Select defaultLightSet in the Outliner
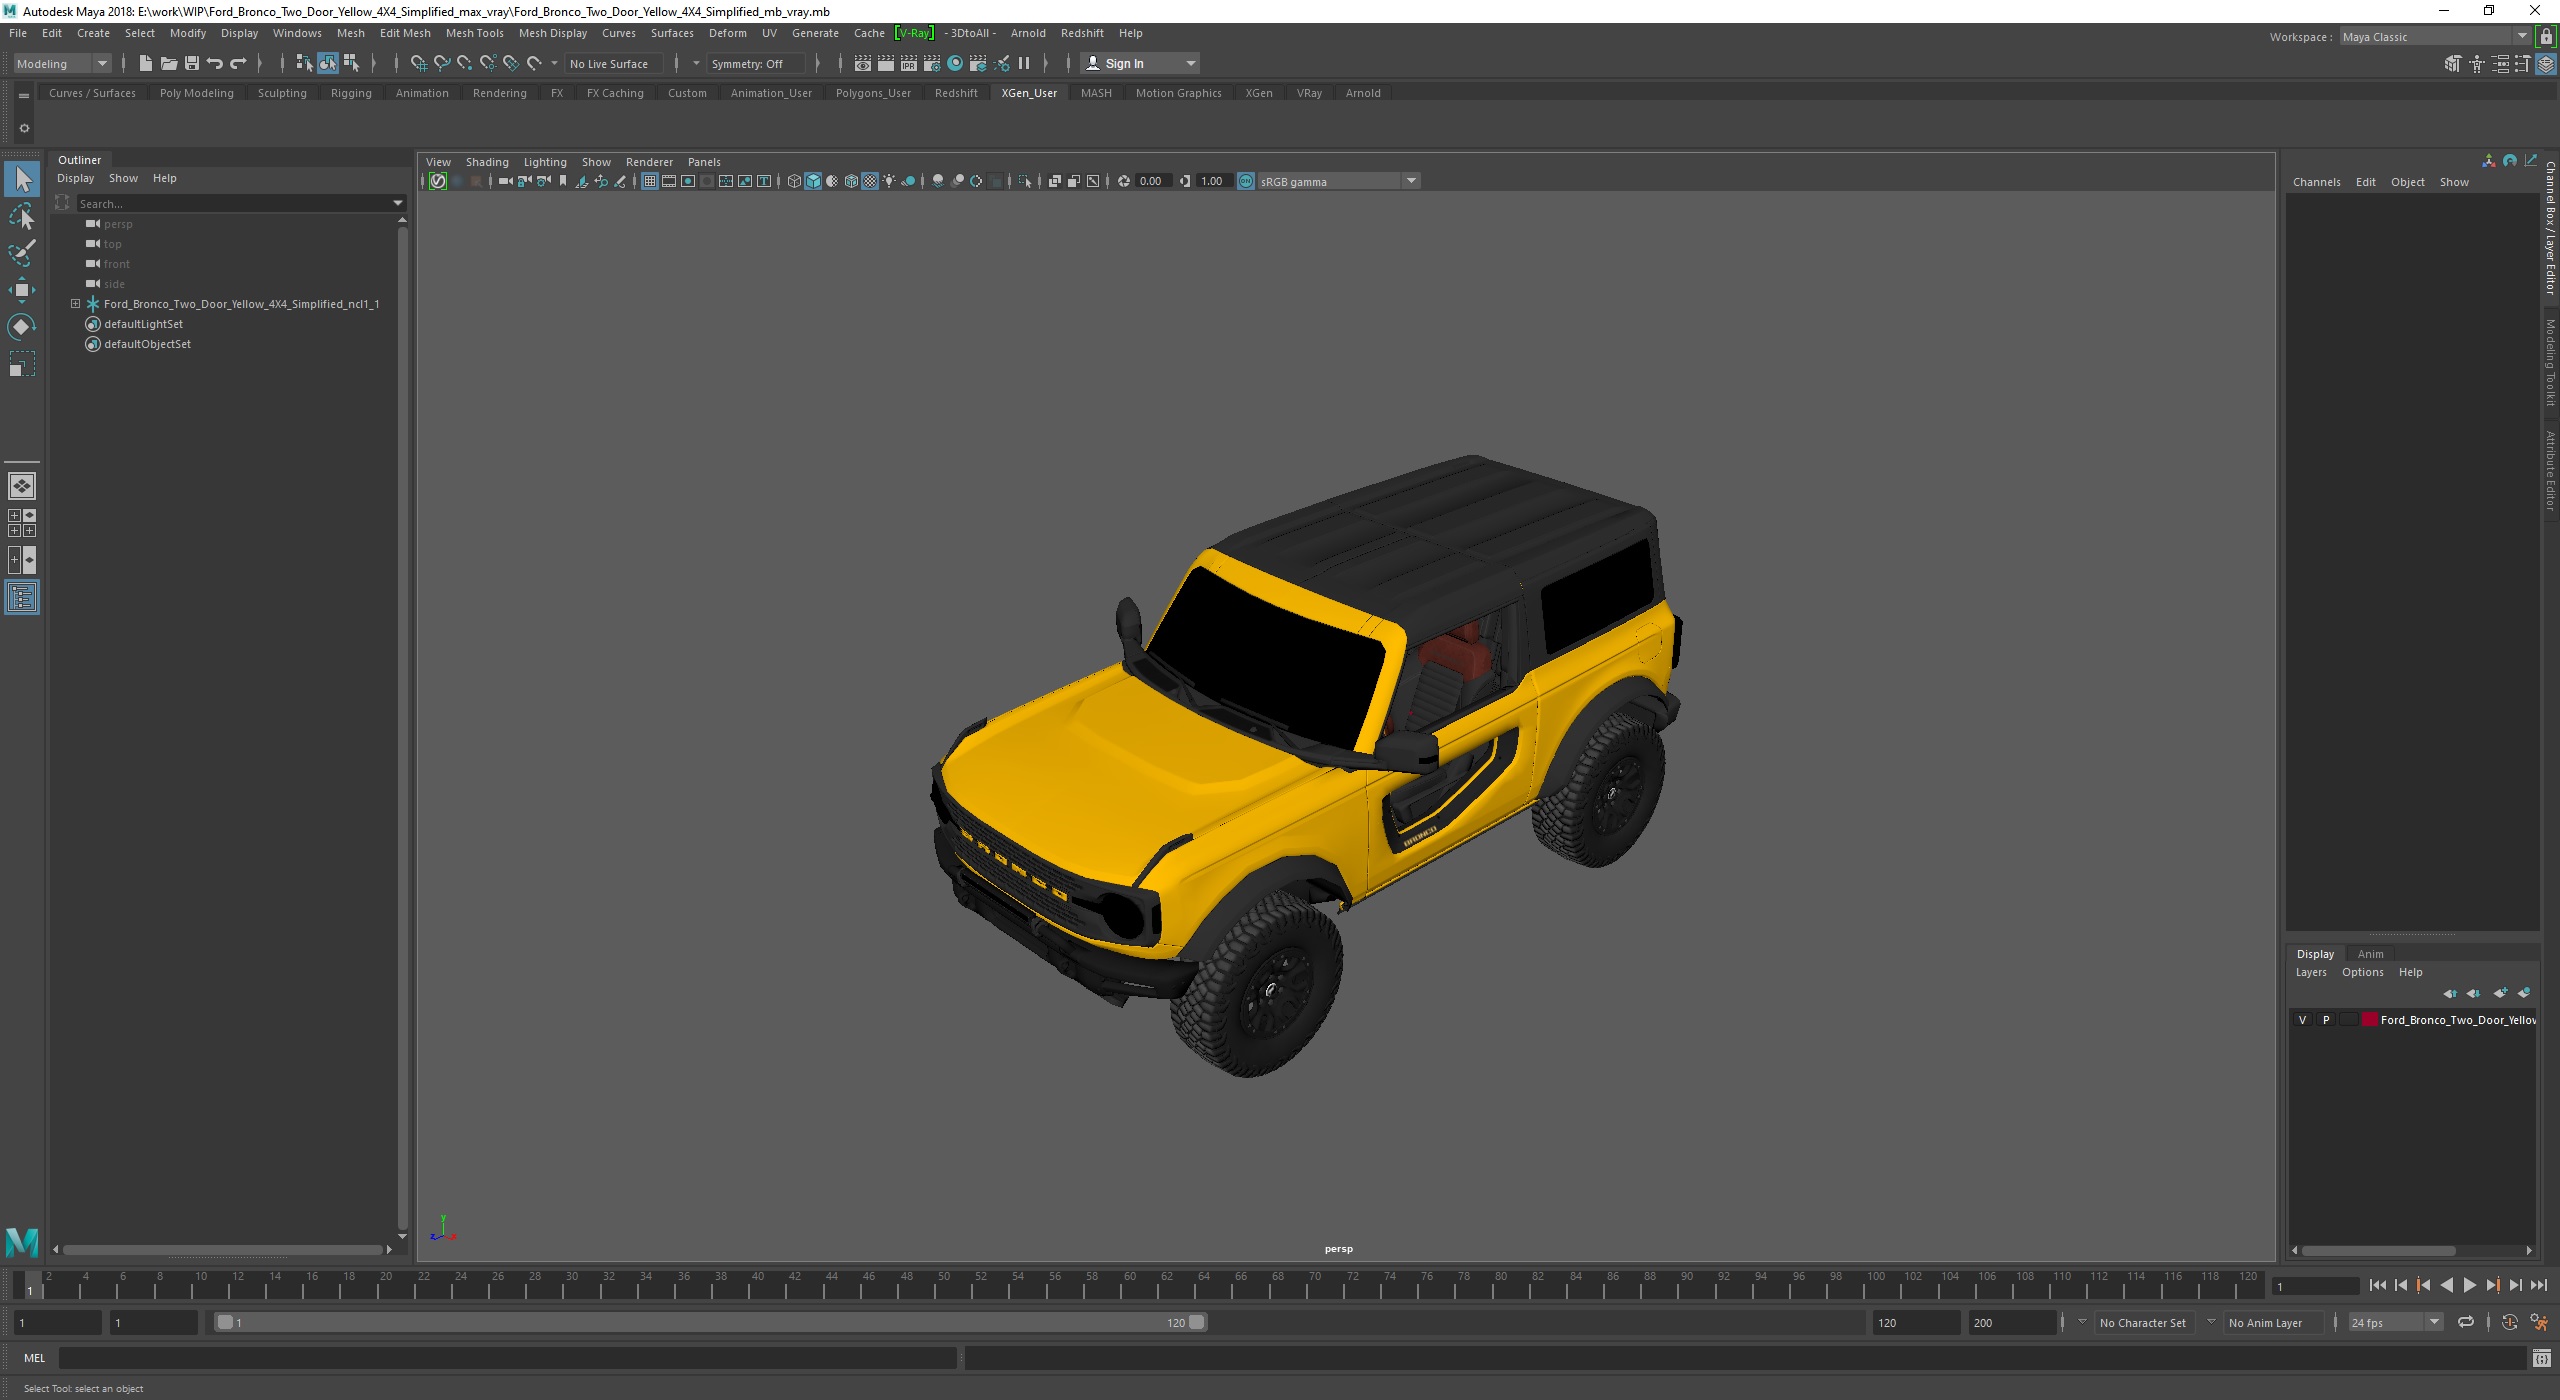Viewport: 2560px width, 1400px height. click(x=143, y=324)
